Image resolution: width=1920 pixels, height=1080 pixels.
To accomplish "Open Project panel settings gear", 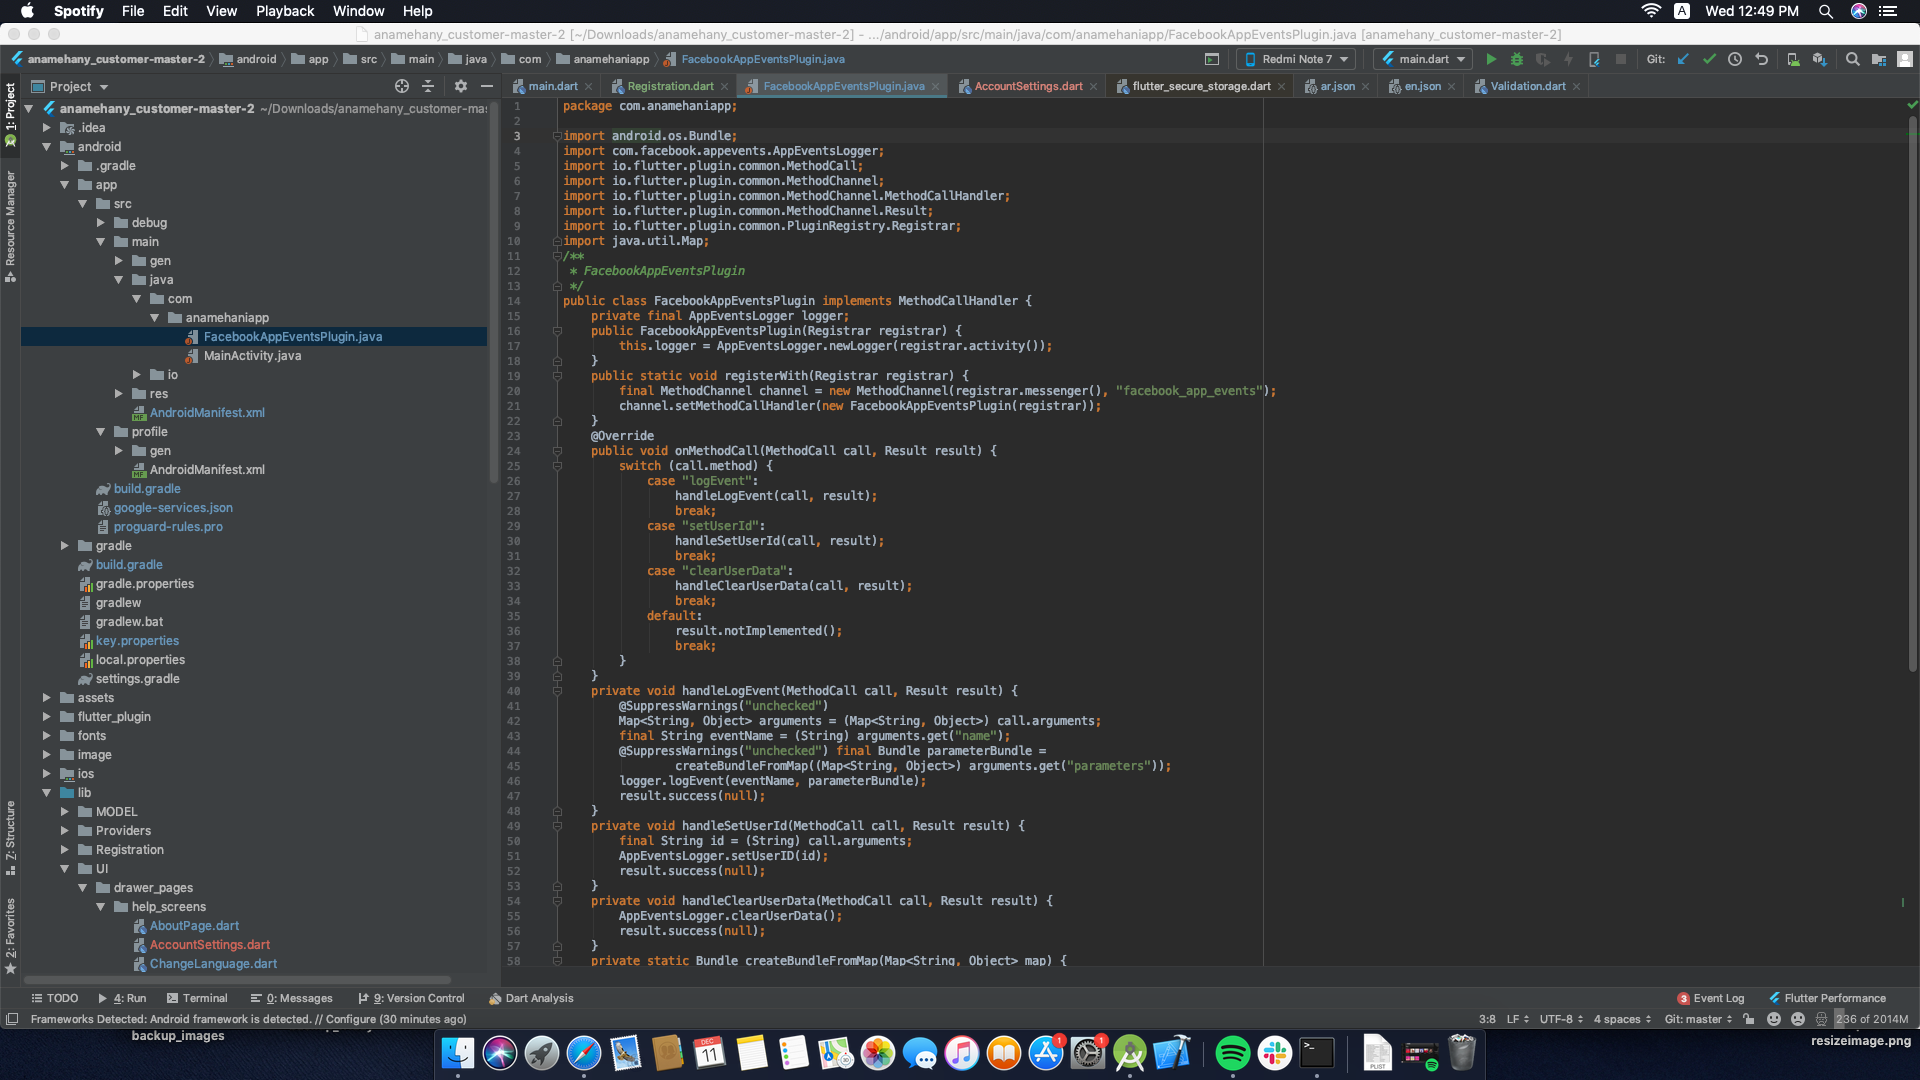I will [460, 86].
